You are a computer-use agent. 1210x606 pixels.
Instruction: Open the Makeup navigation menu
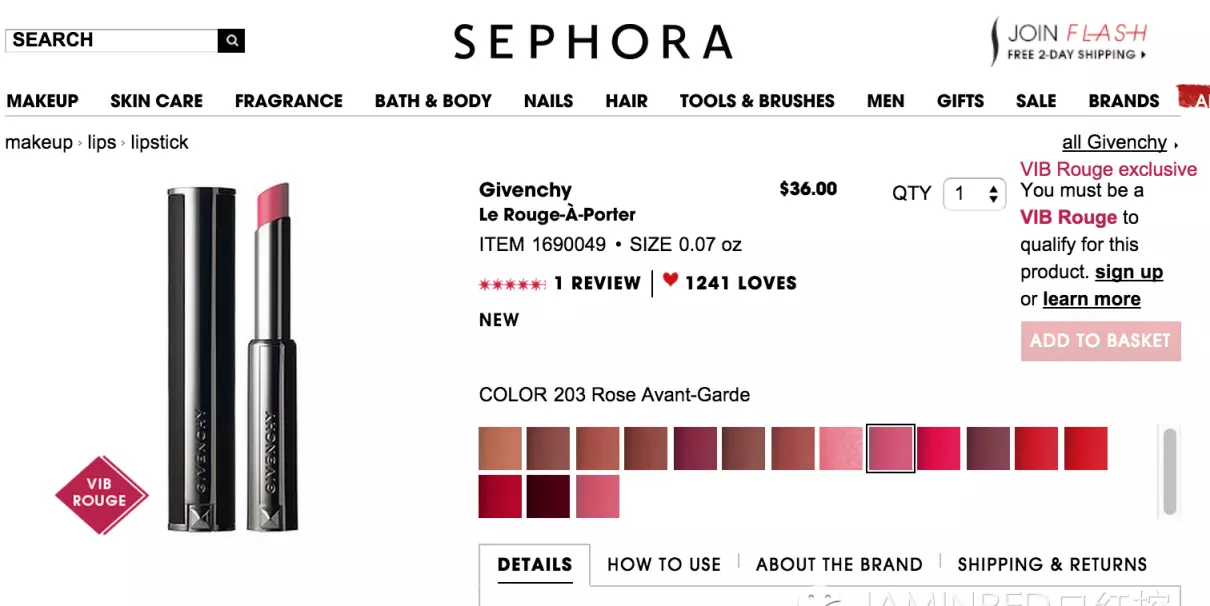[42, 101]
